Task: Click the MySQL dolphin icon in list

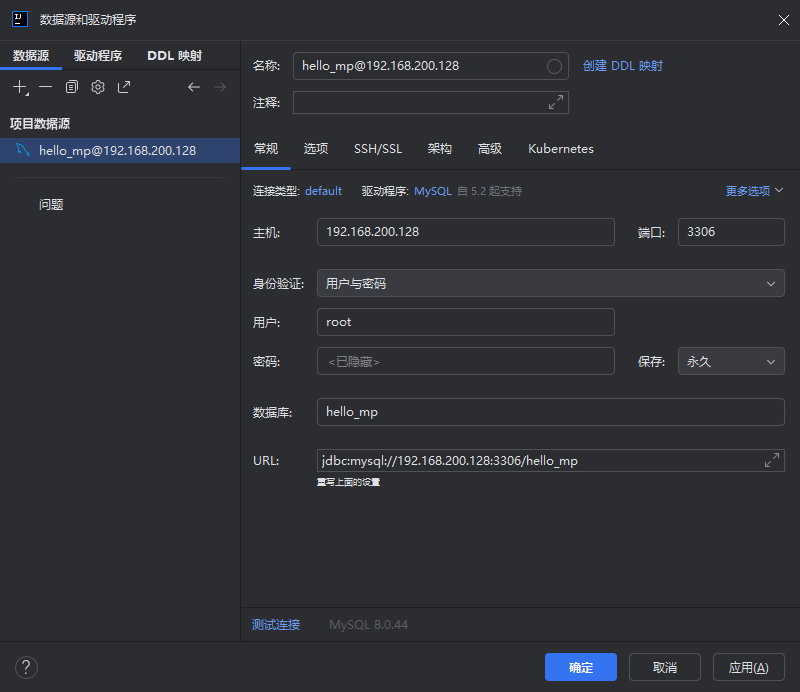Action: click(22, 150)
